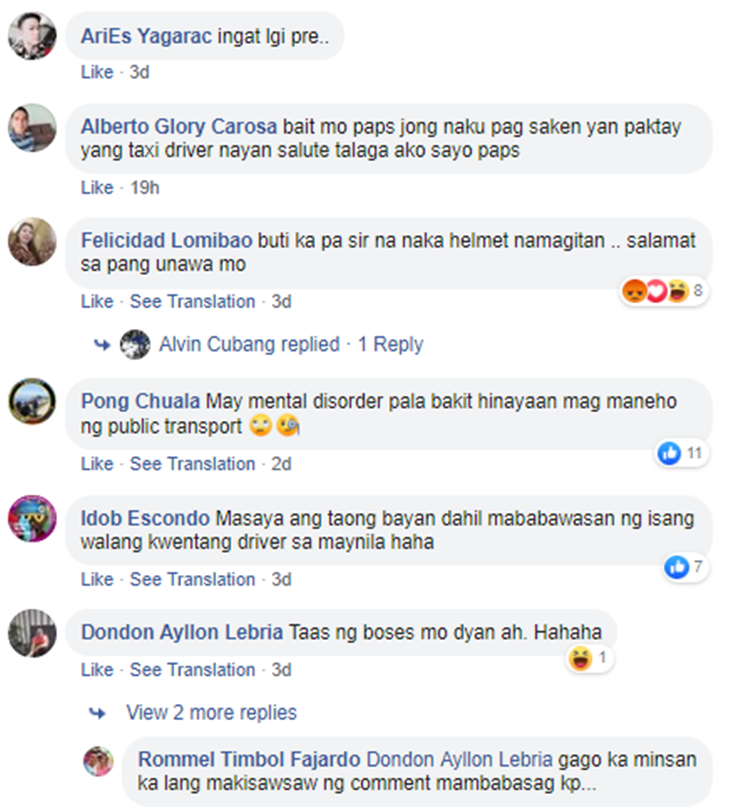Image resolution: width=750 pixels, height=807 pixels.
Task: Open Alberto Glory Carosa's profile picture
Action: pos(32,128)
